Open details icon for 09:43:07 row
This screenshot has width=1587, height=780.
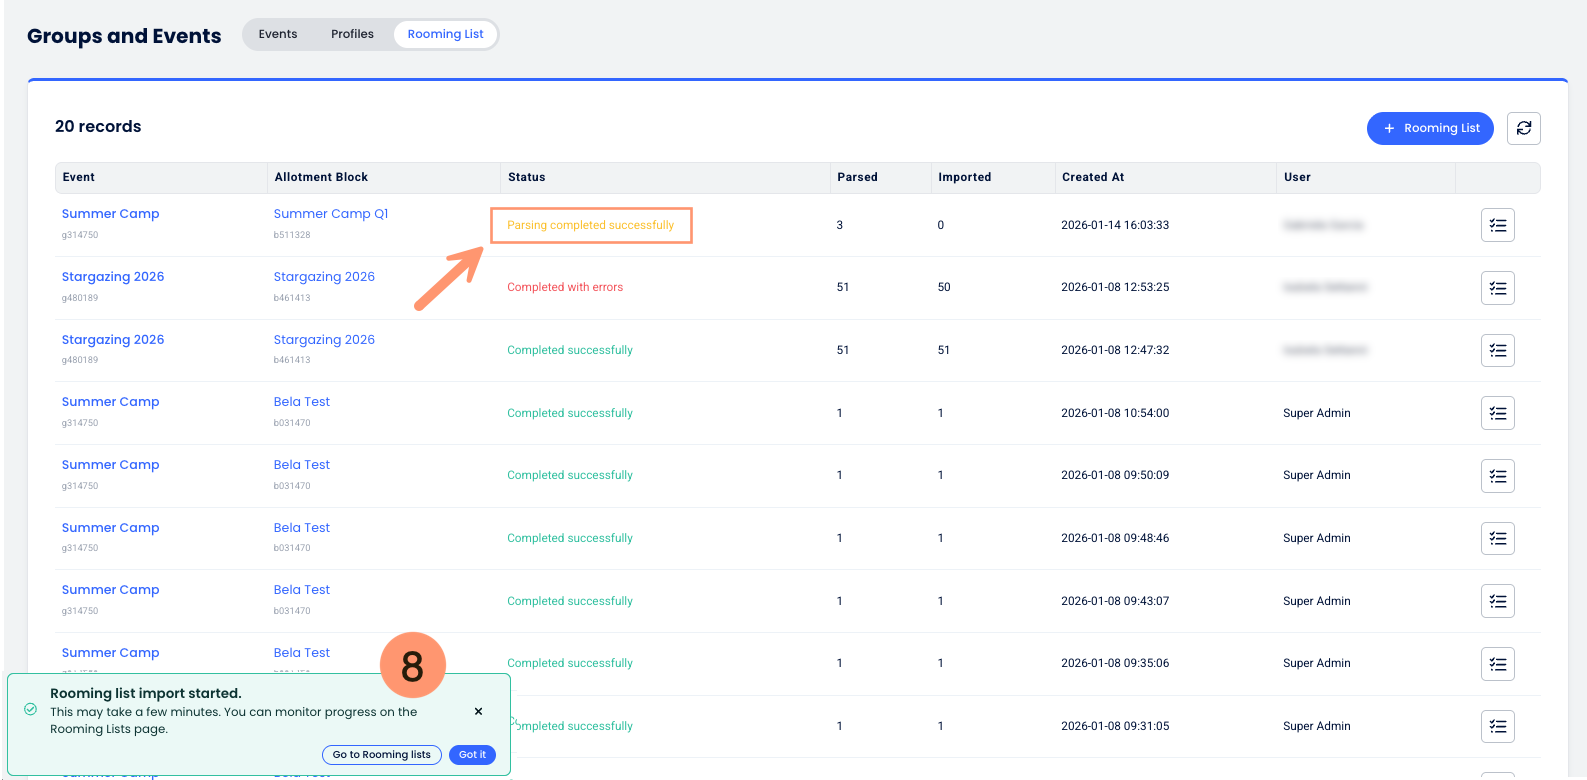point(1497,601)
